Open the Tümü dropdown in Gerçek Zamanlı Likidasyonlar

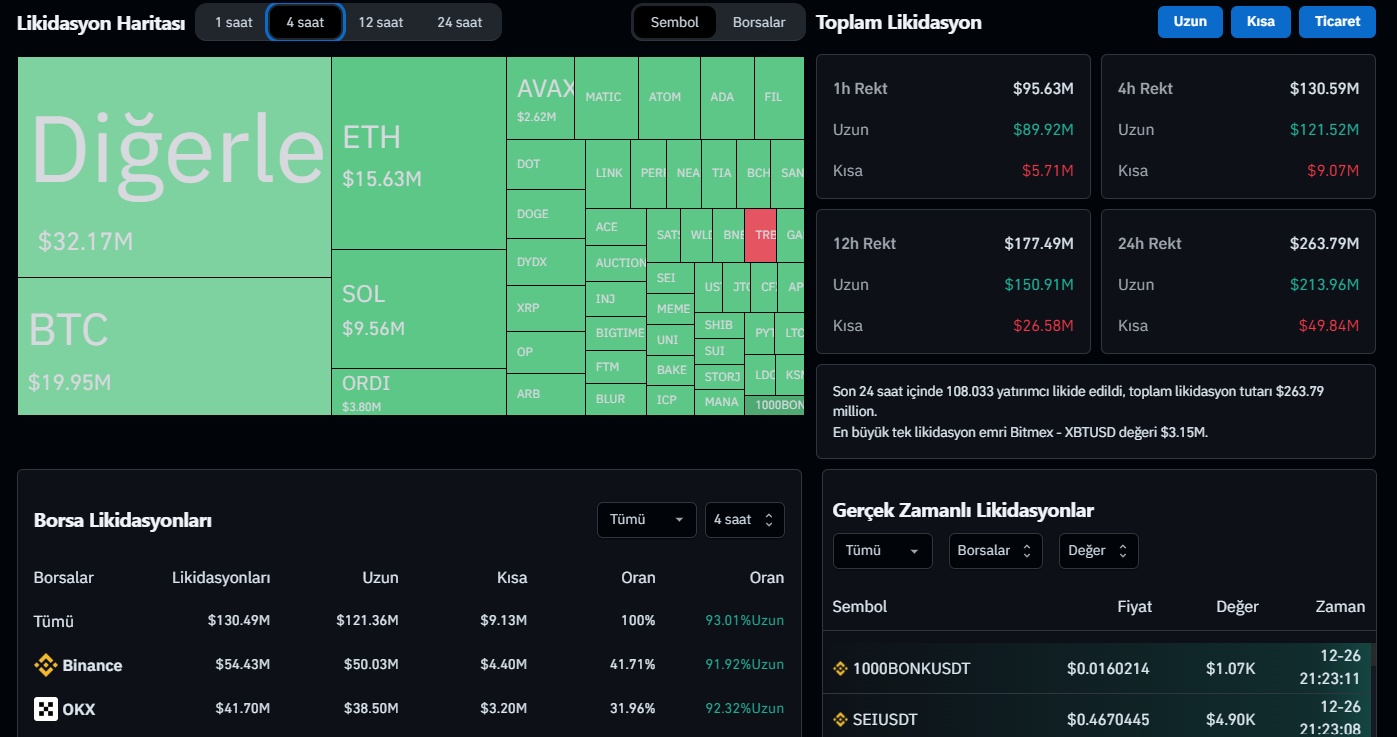tap(882, 551)
